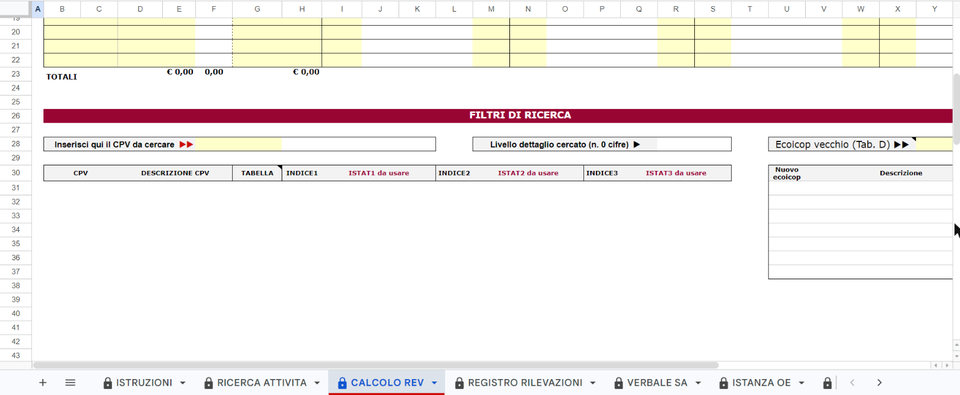
Task: Select column G header
Action: click(256, 9)
